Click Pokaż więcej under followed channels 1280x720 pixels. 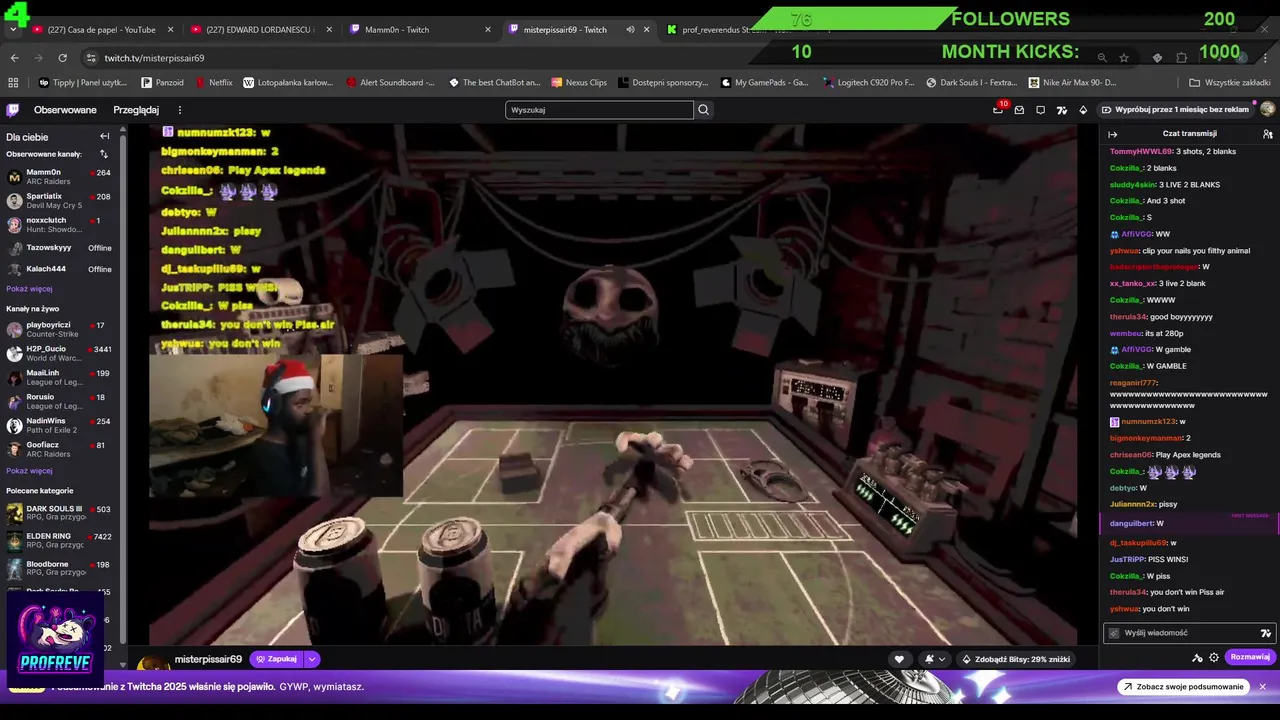[x=29, y=289]
